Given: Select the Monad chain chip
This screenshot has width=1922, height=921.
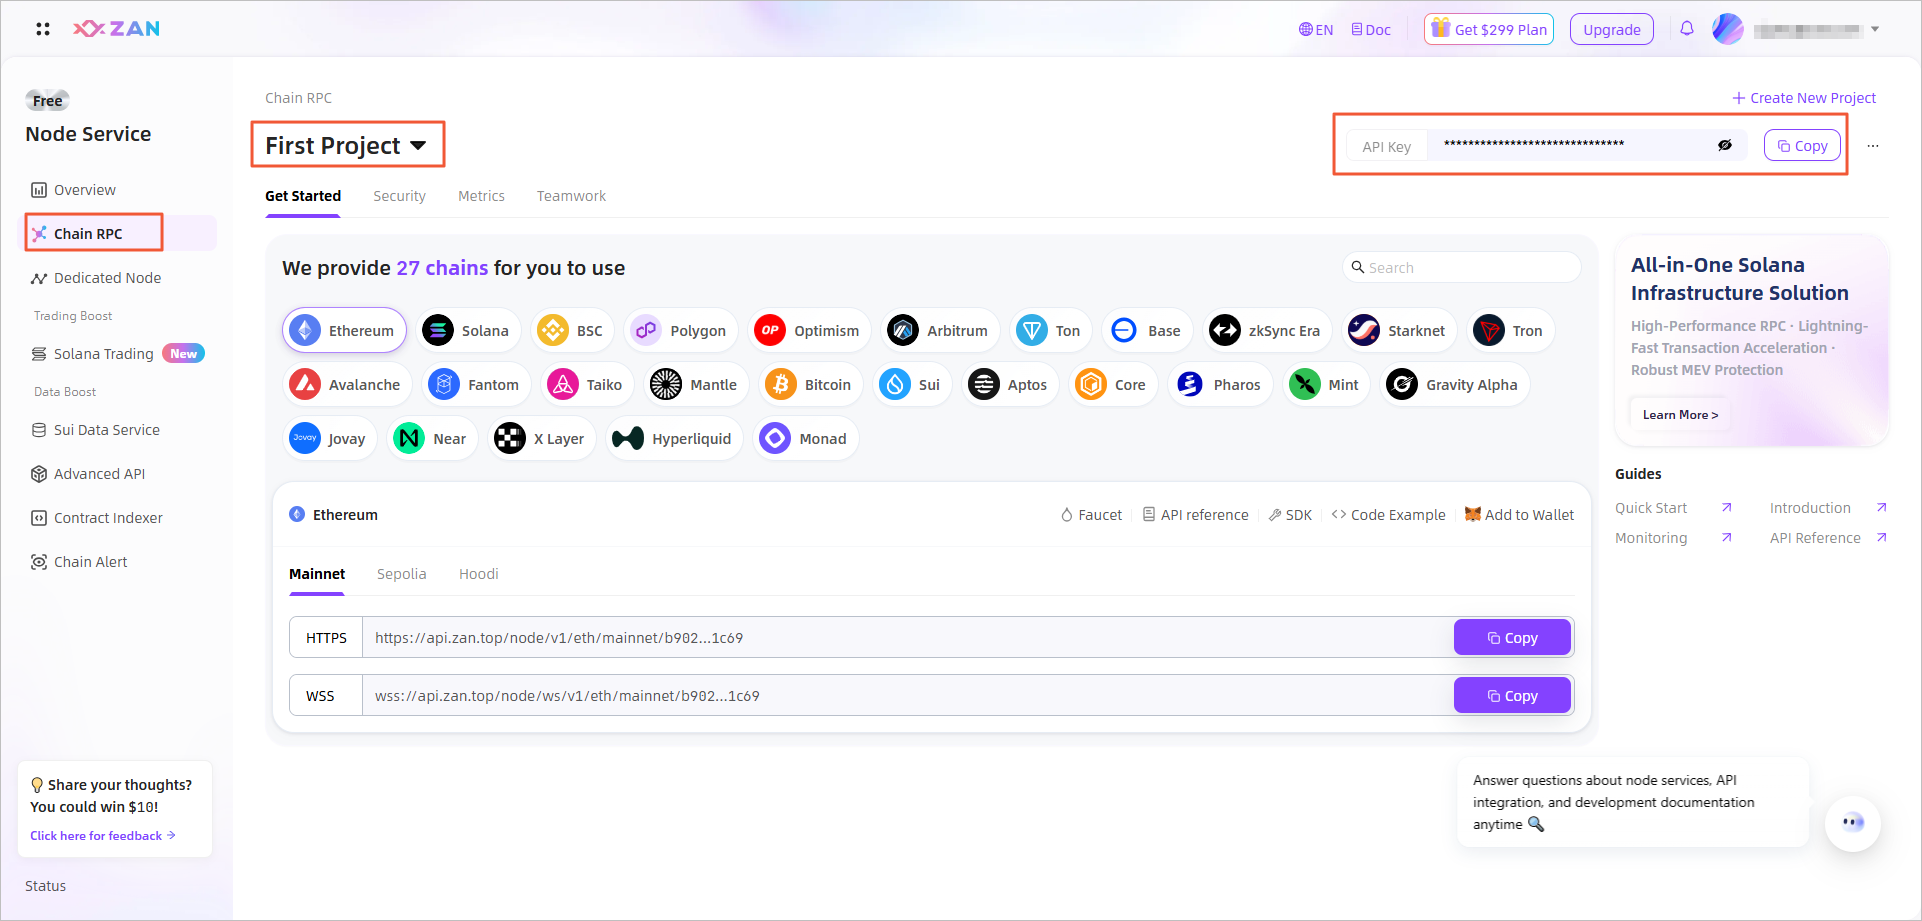Looking at the screenshot, I should point(805,439).
